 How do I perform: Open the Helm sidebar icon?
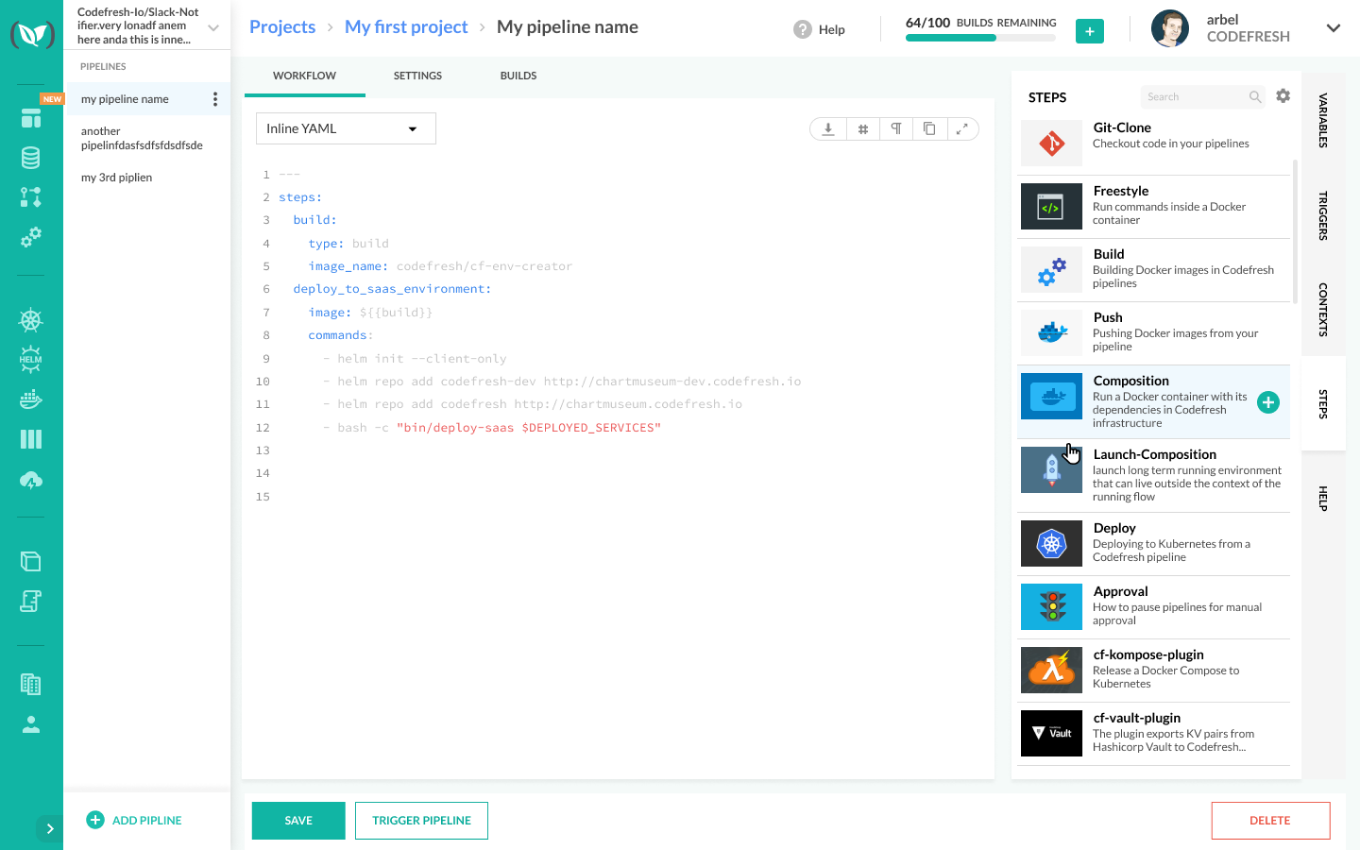tap(31, 360)
